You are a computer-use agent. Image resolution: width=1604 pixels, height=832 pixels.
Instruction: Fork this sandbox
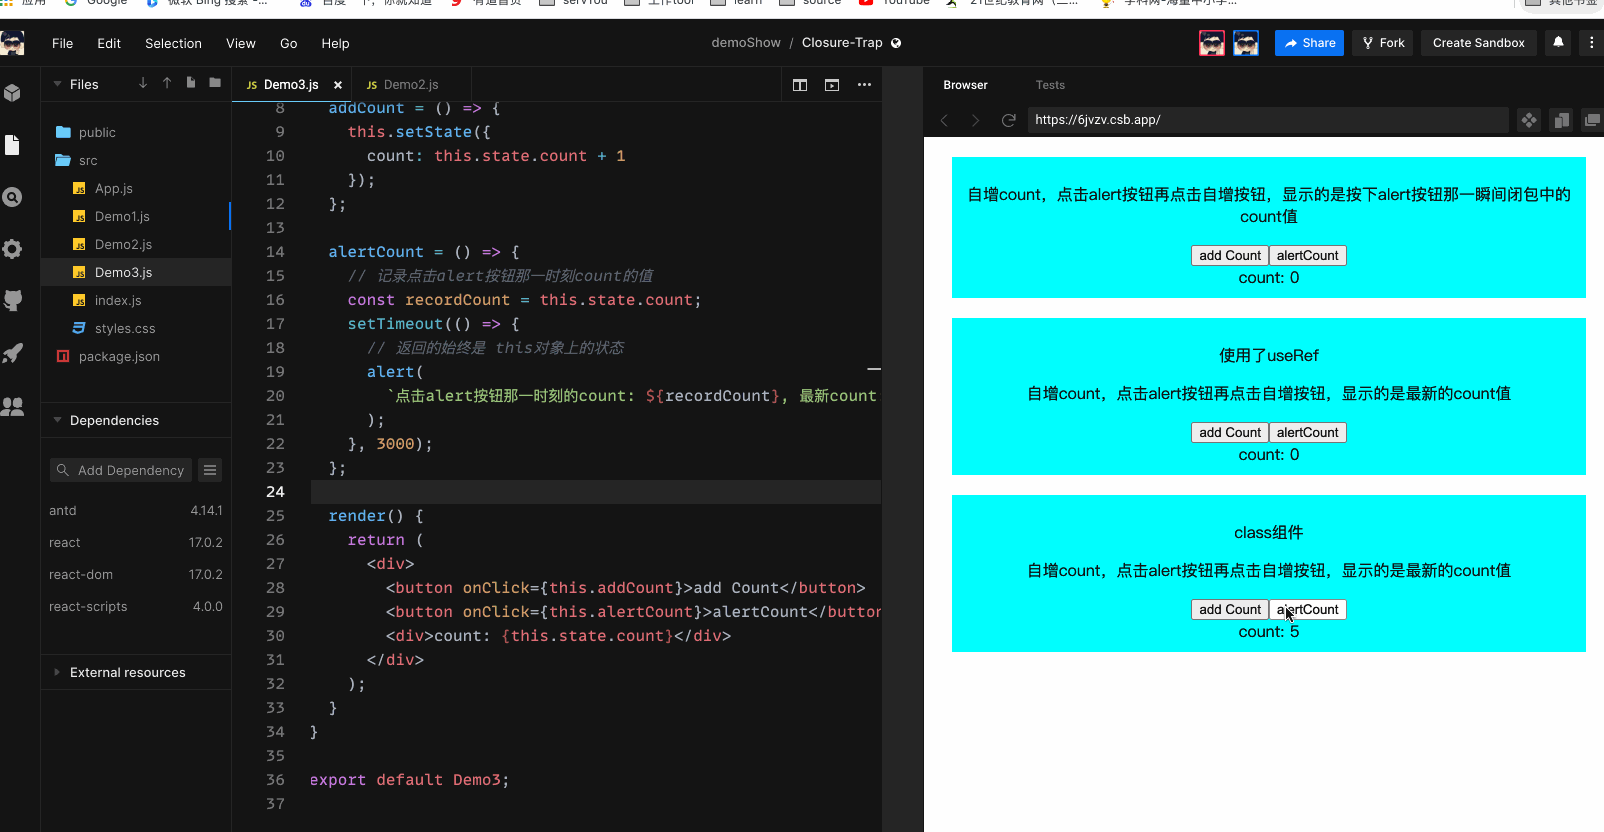pos(1383,43)
